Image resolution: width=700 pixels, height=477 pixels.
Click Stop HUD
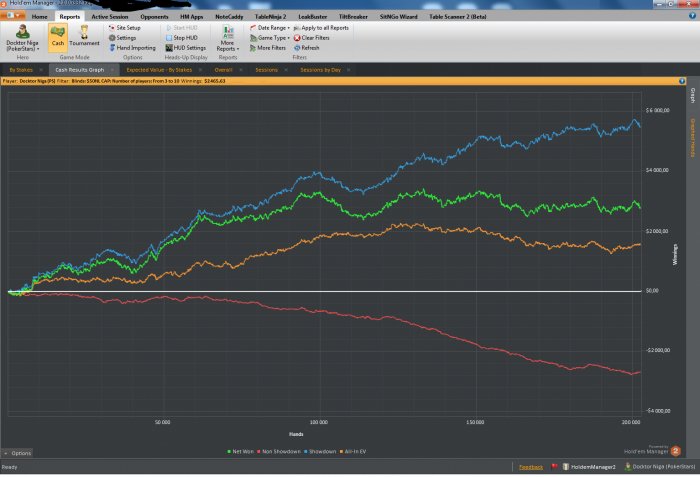coord(181,38)
